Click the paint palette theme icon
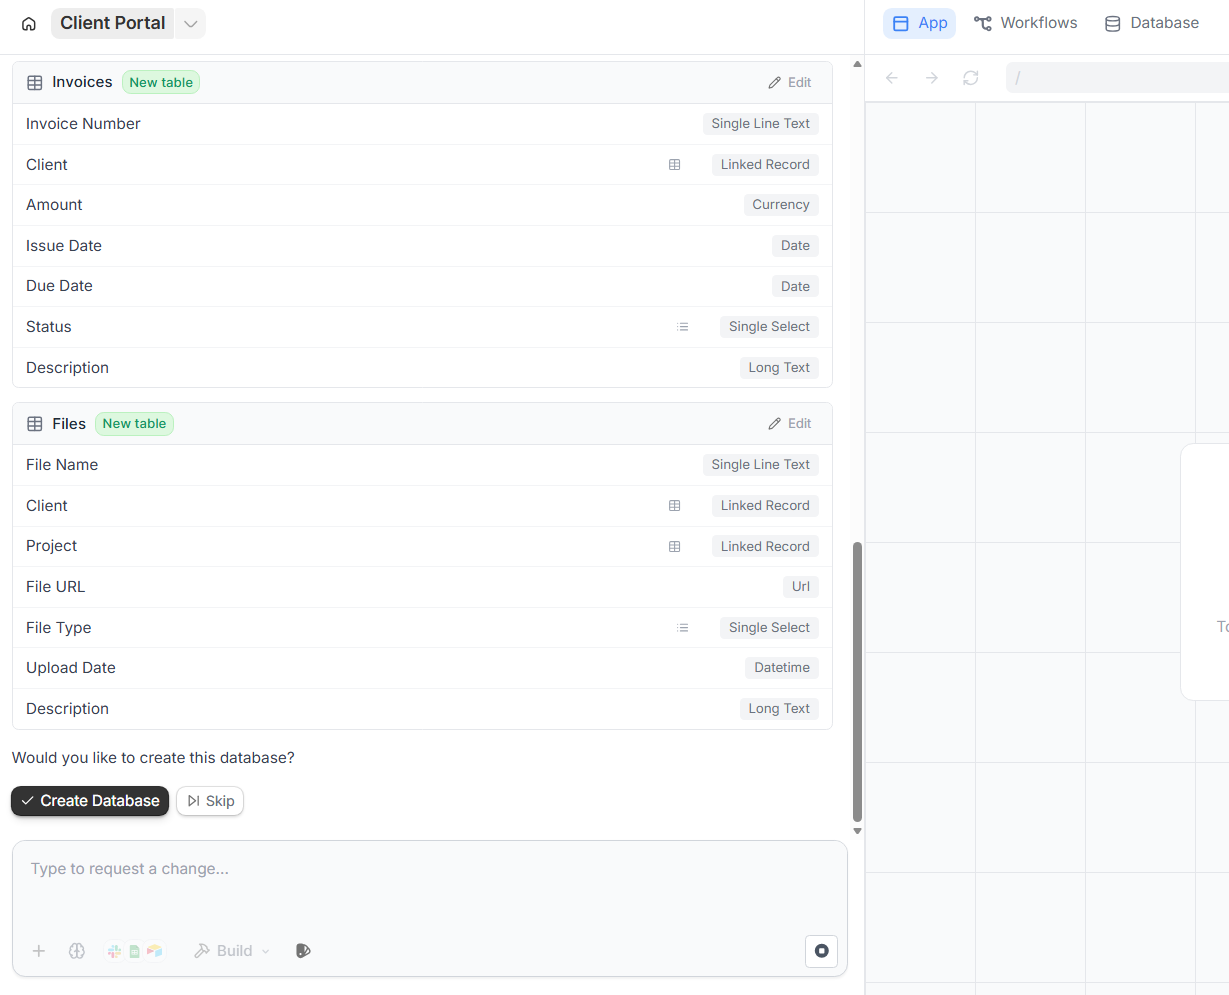This screenshot has width=1229, height=995. tap(304, 951)
